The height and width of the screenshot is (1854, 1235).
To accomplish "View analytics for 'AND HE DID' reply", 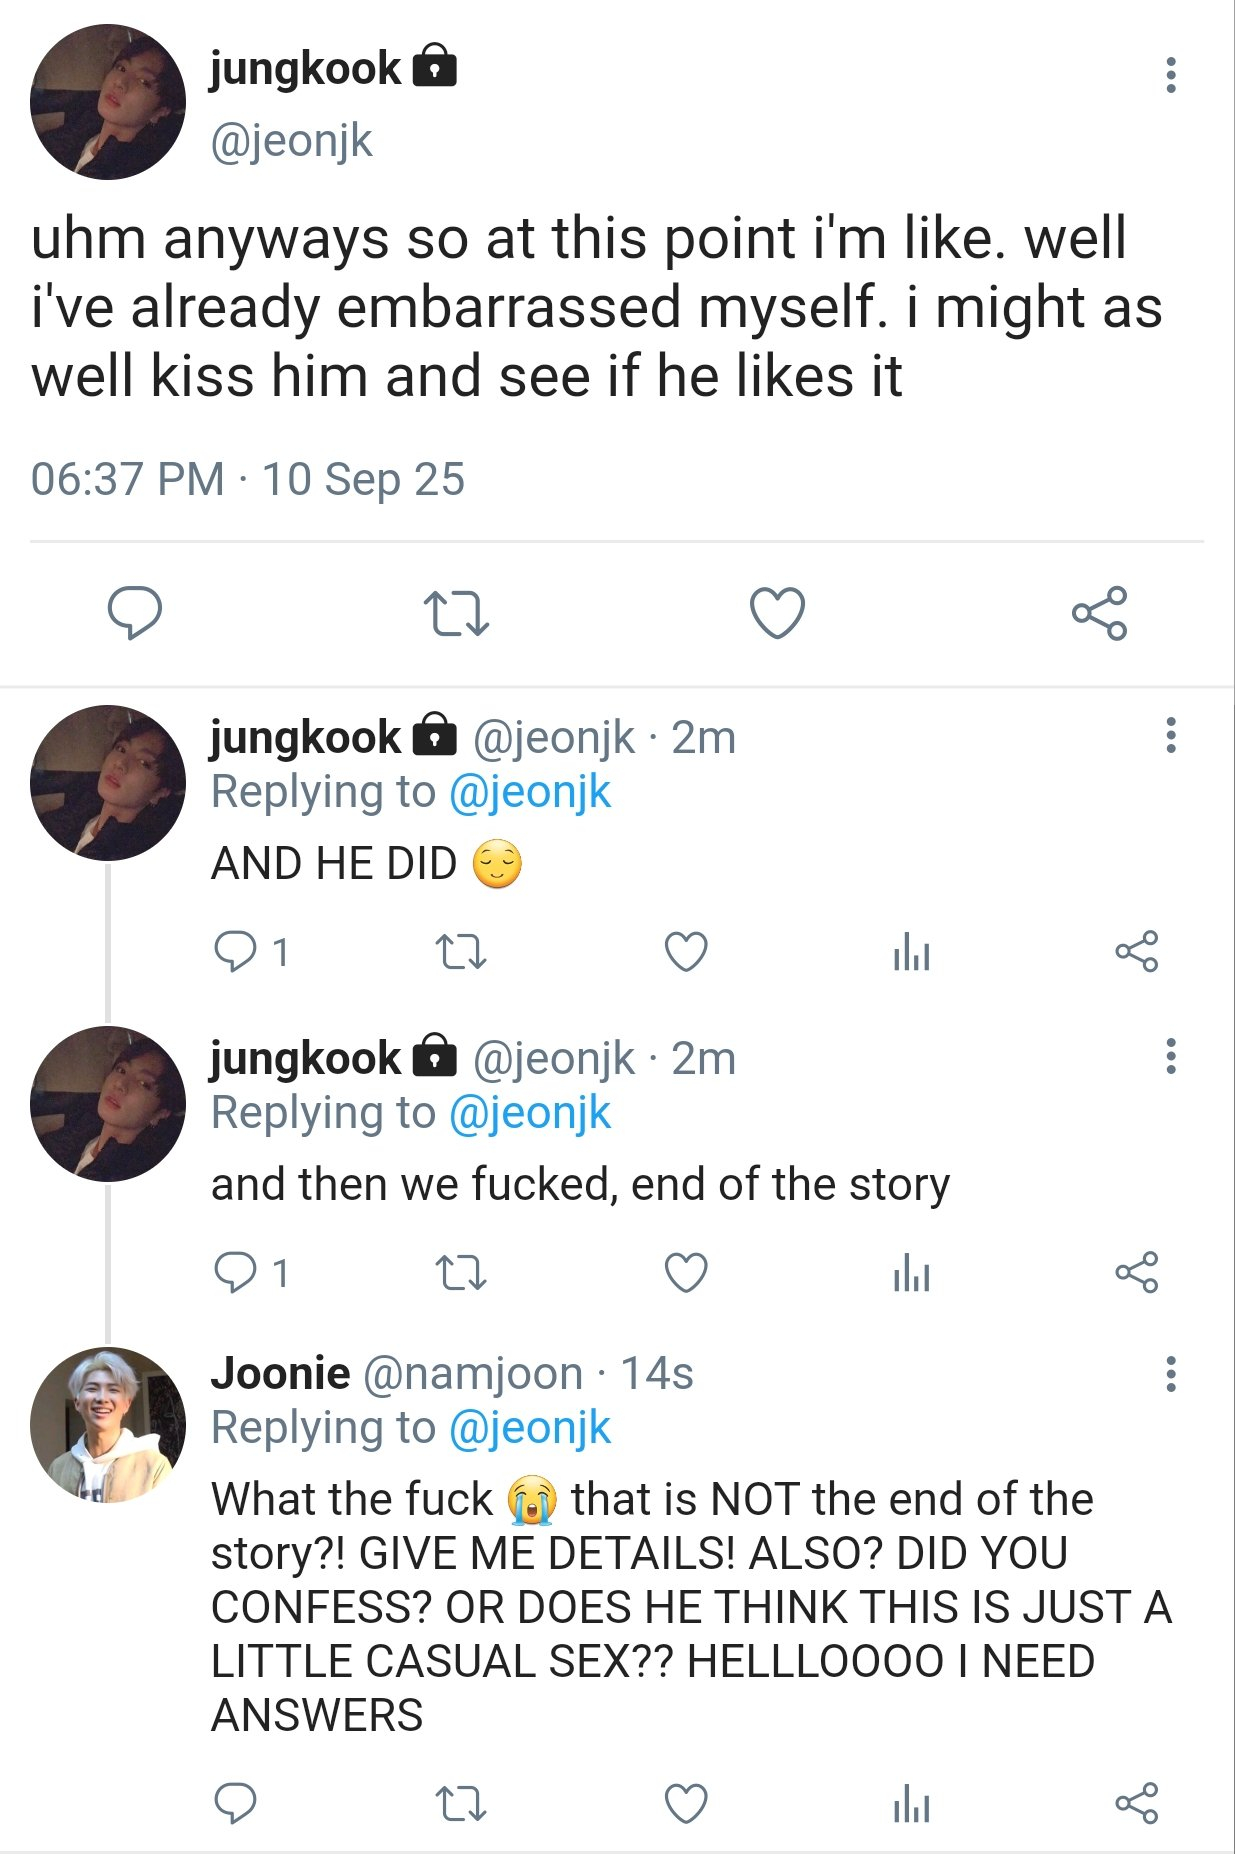I will [x=911, y=952].
